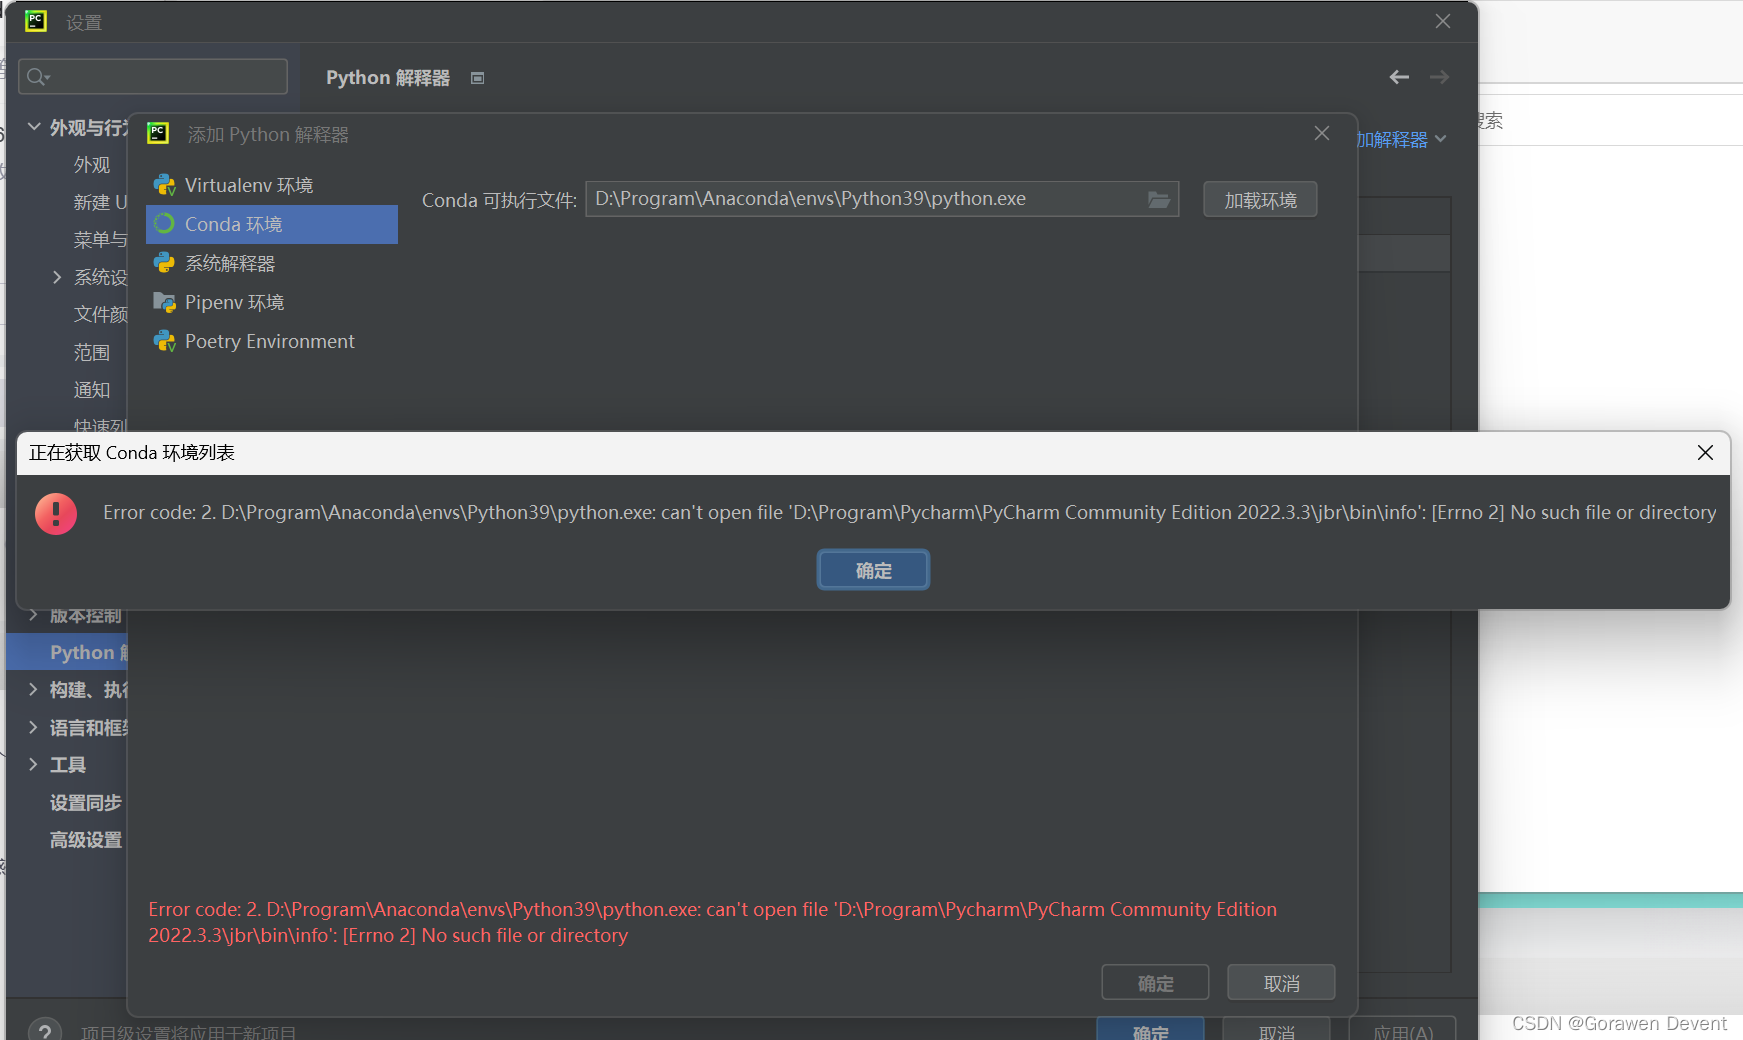Click 应用(A) button in Settings
Viewport: 1743px width, 1040px height.
coord(1402,1030)
